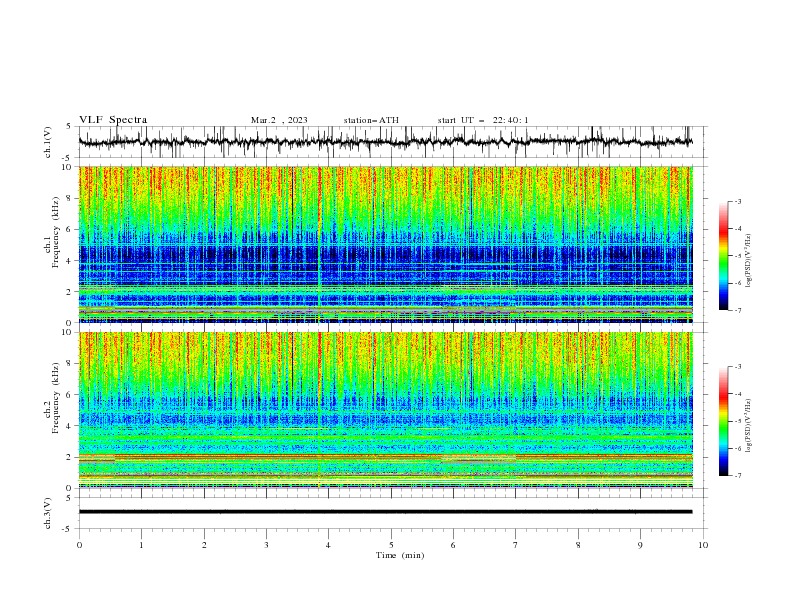The width and height of the screenshot is (792, 612).
Task: Click time axis tick label "2"
Action: click(204, 545)
